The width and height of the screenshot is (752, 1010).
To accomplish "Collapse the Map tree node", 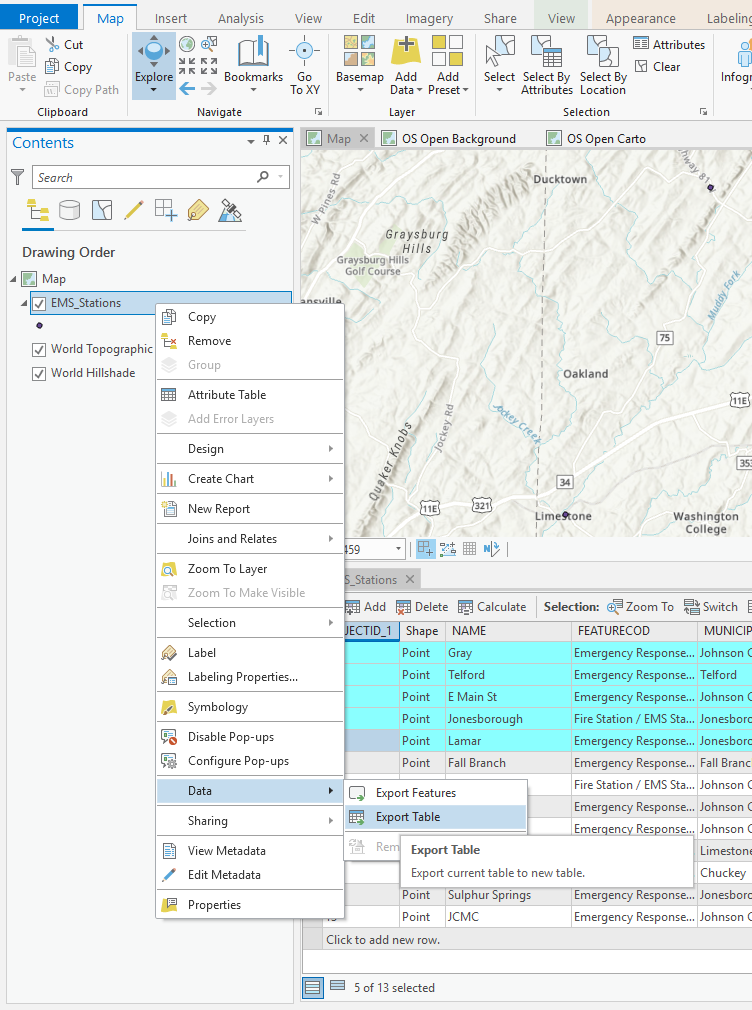I will click(x=13, y=279).
